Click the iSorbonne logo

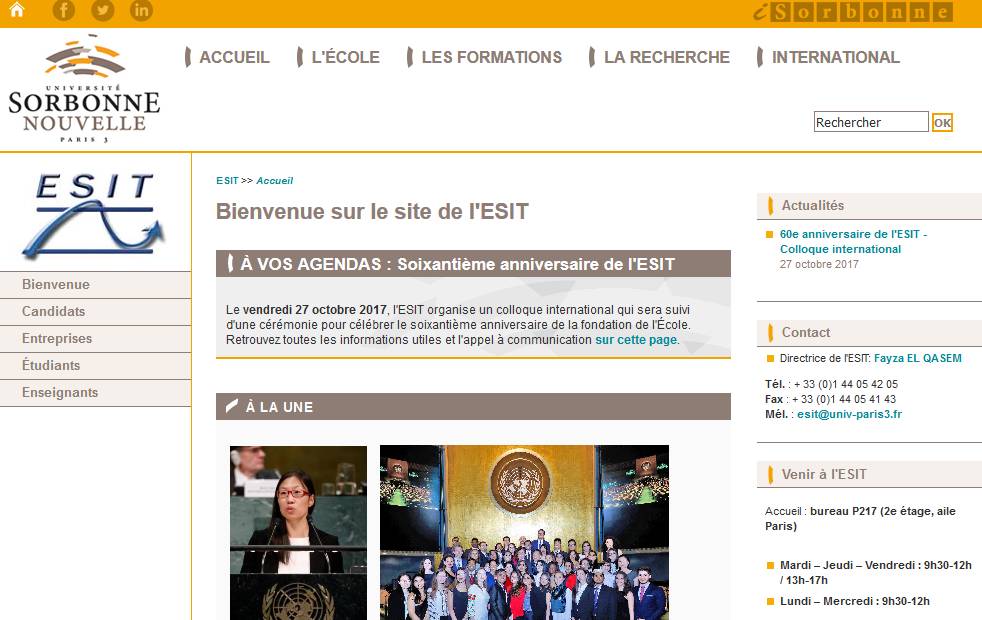pyautogui.click(x=852, y=11)
